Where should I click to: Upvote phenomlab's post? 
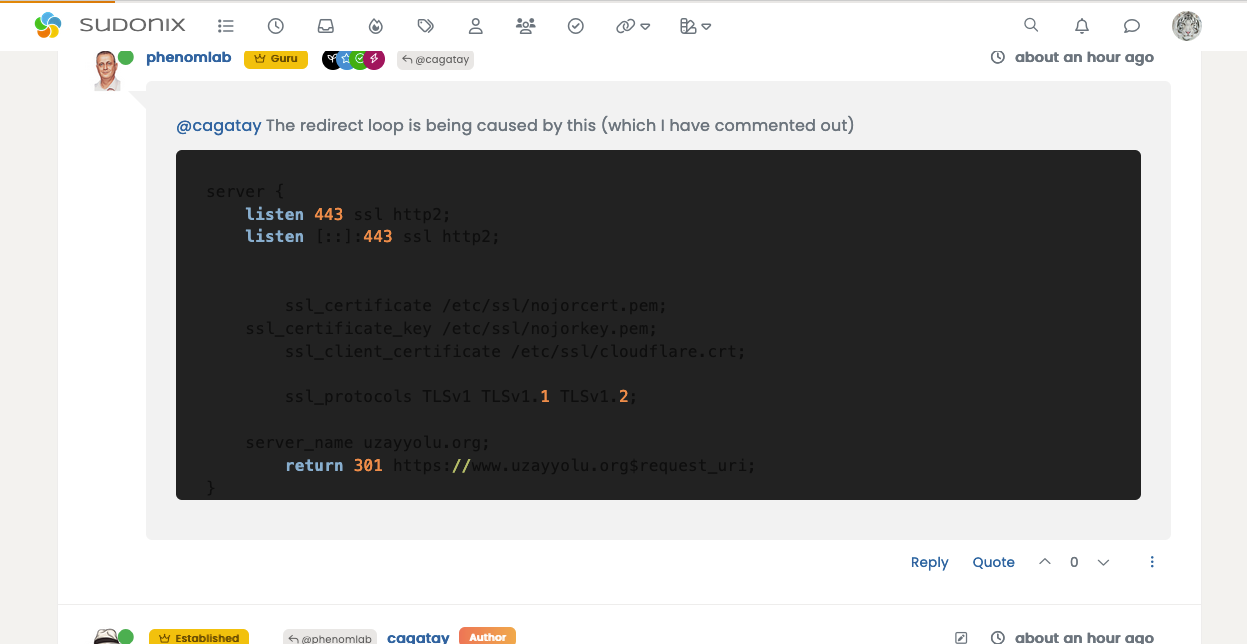pos(1045,562)
